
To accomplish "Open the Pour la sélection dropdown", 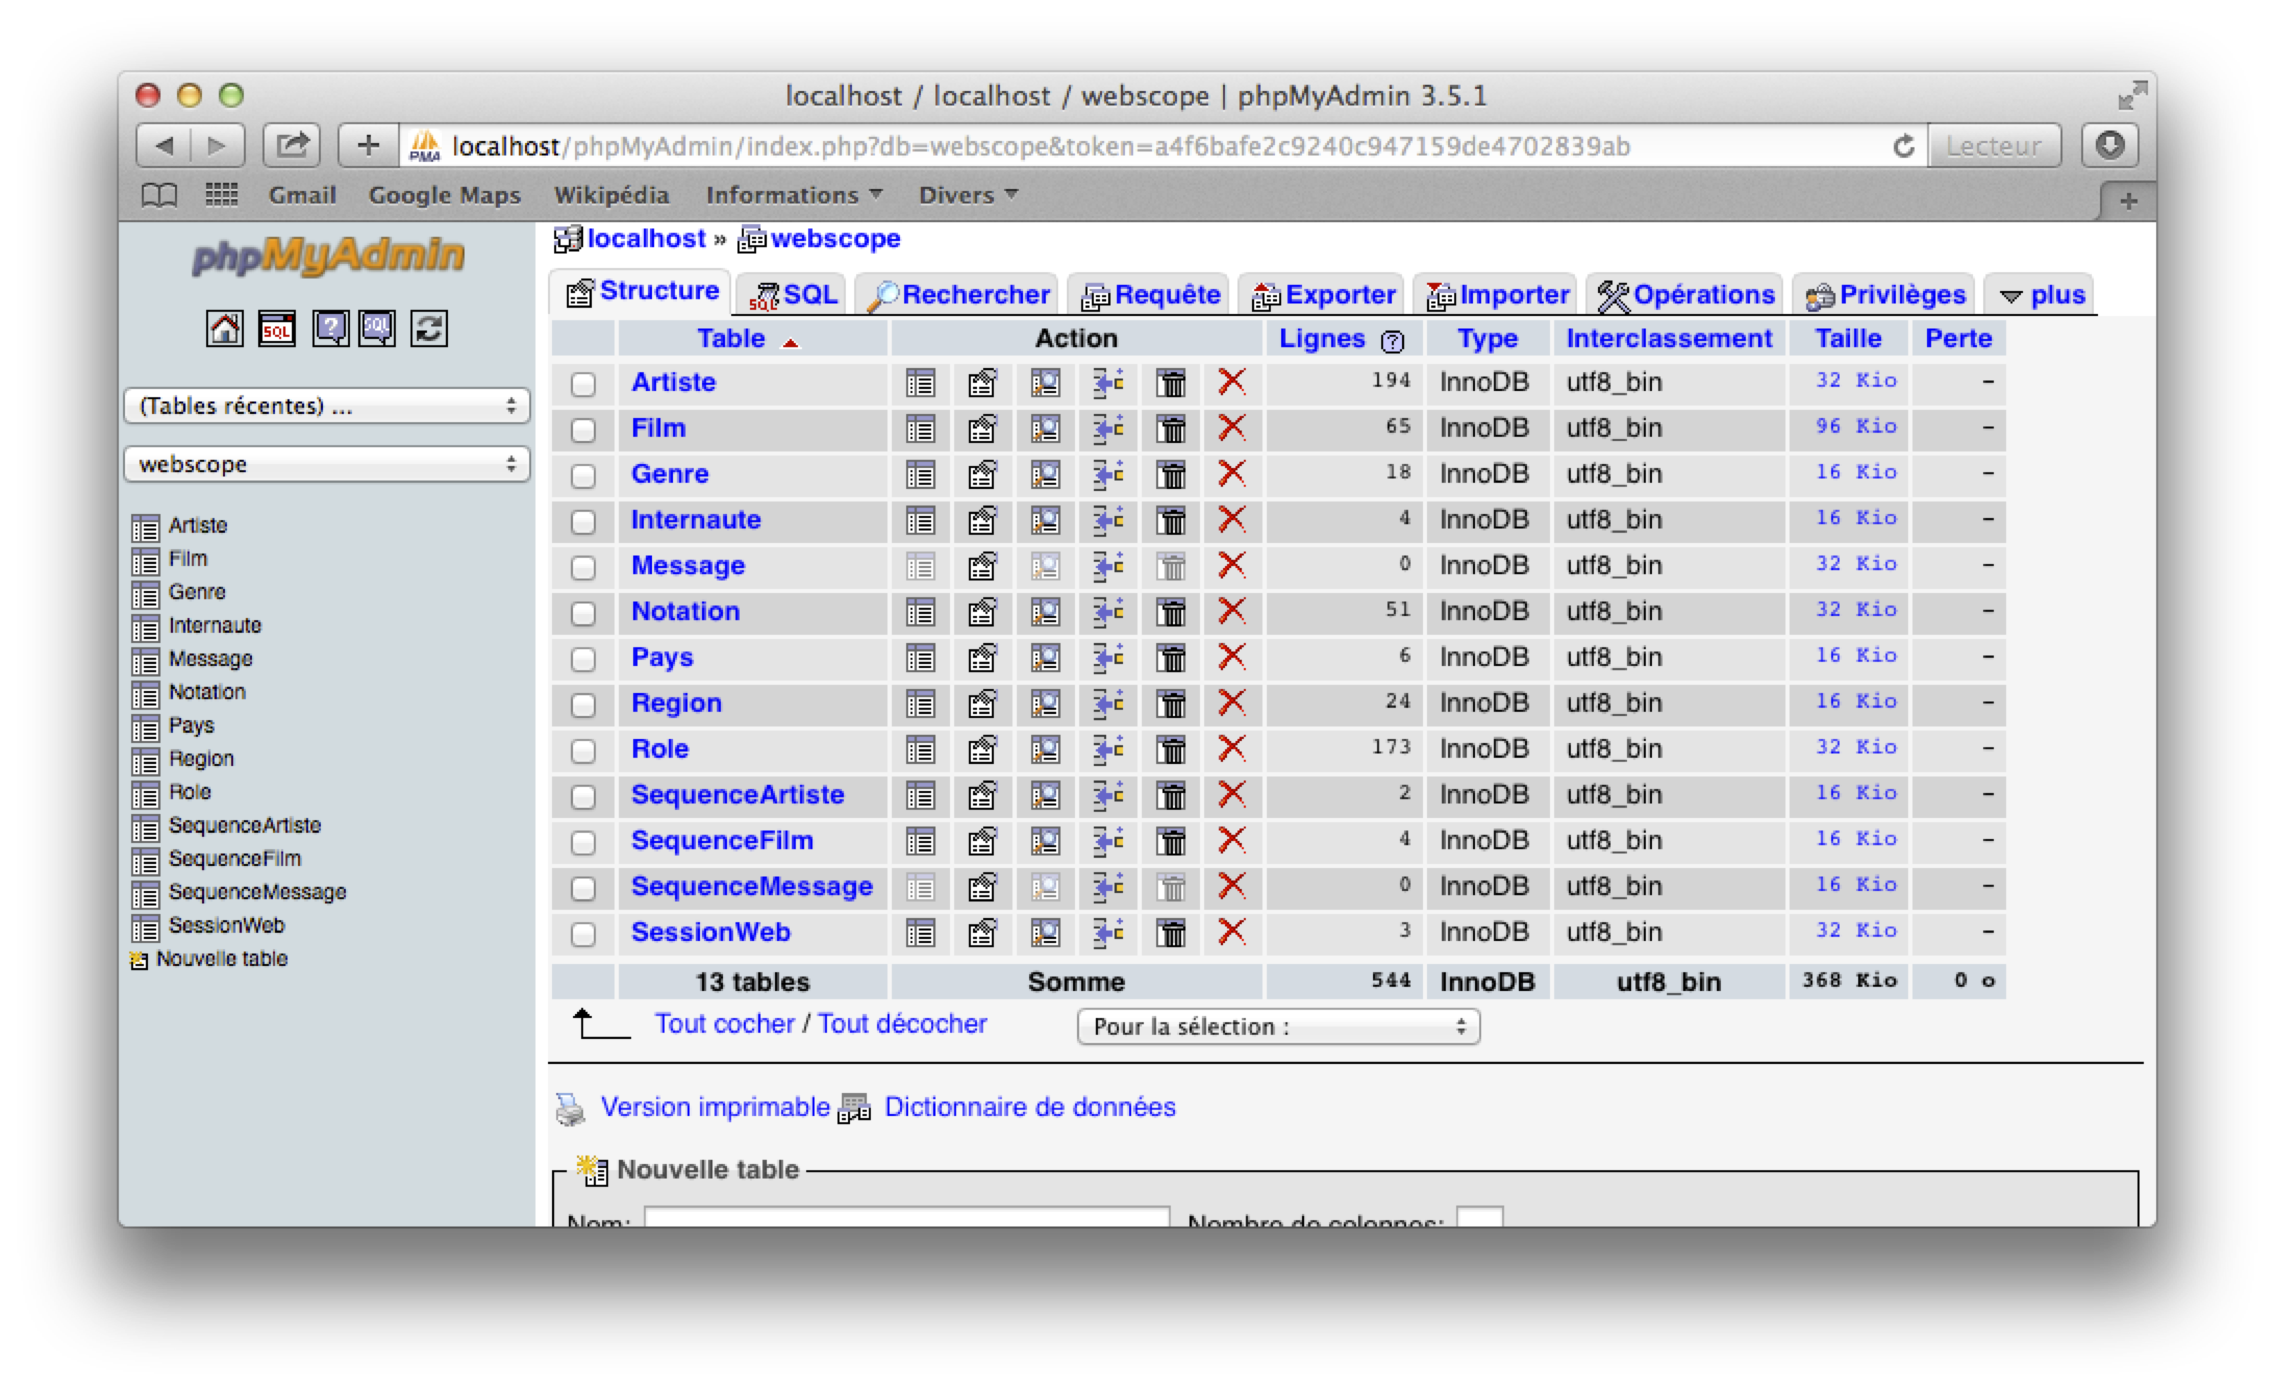I will [x=1278, y=1027].
